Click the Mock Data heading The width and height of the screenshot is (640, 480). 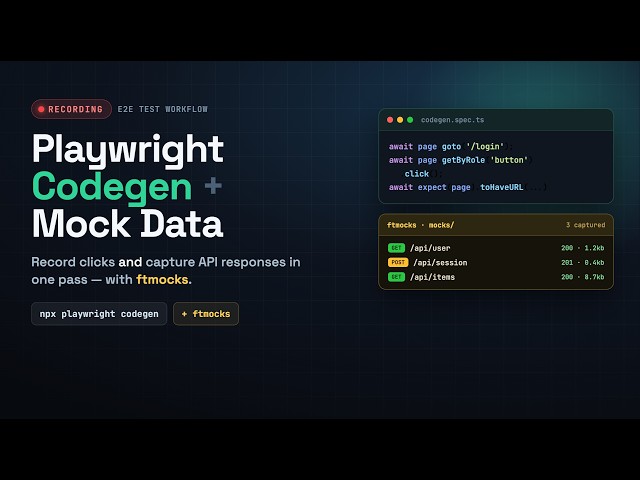(x=127, y=224)
